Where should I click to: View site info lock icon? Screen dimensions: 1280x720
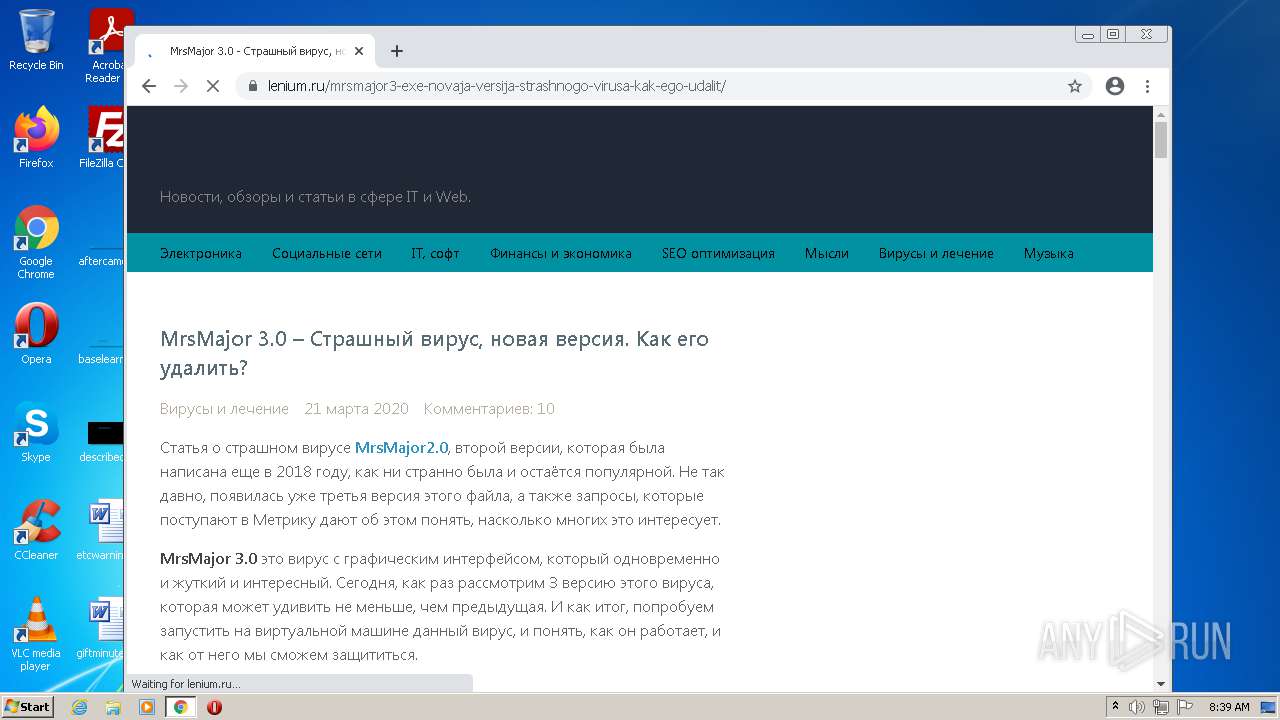[x=253, y=86]
